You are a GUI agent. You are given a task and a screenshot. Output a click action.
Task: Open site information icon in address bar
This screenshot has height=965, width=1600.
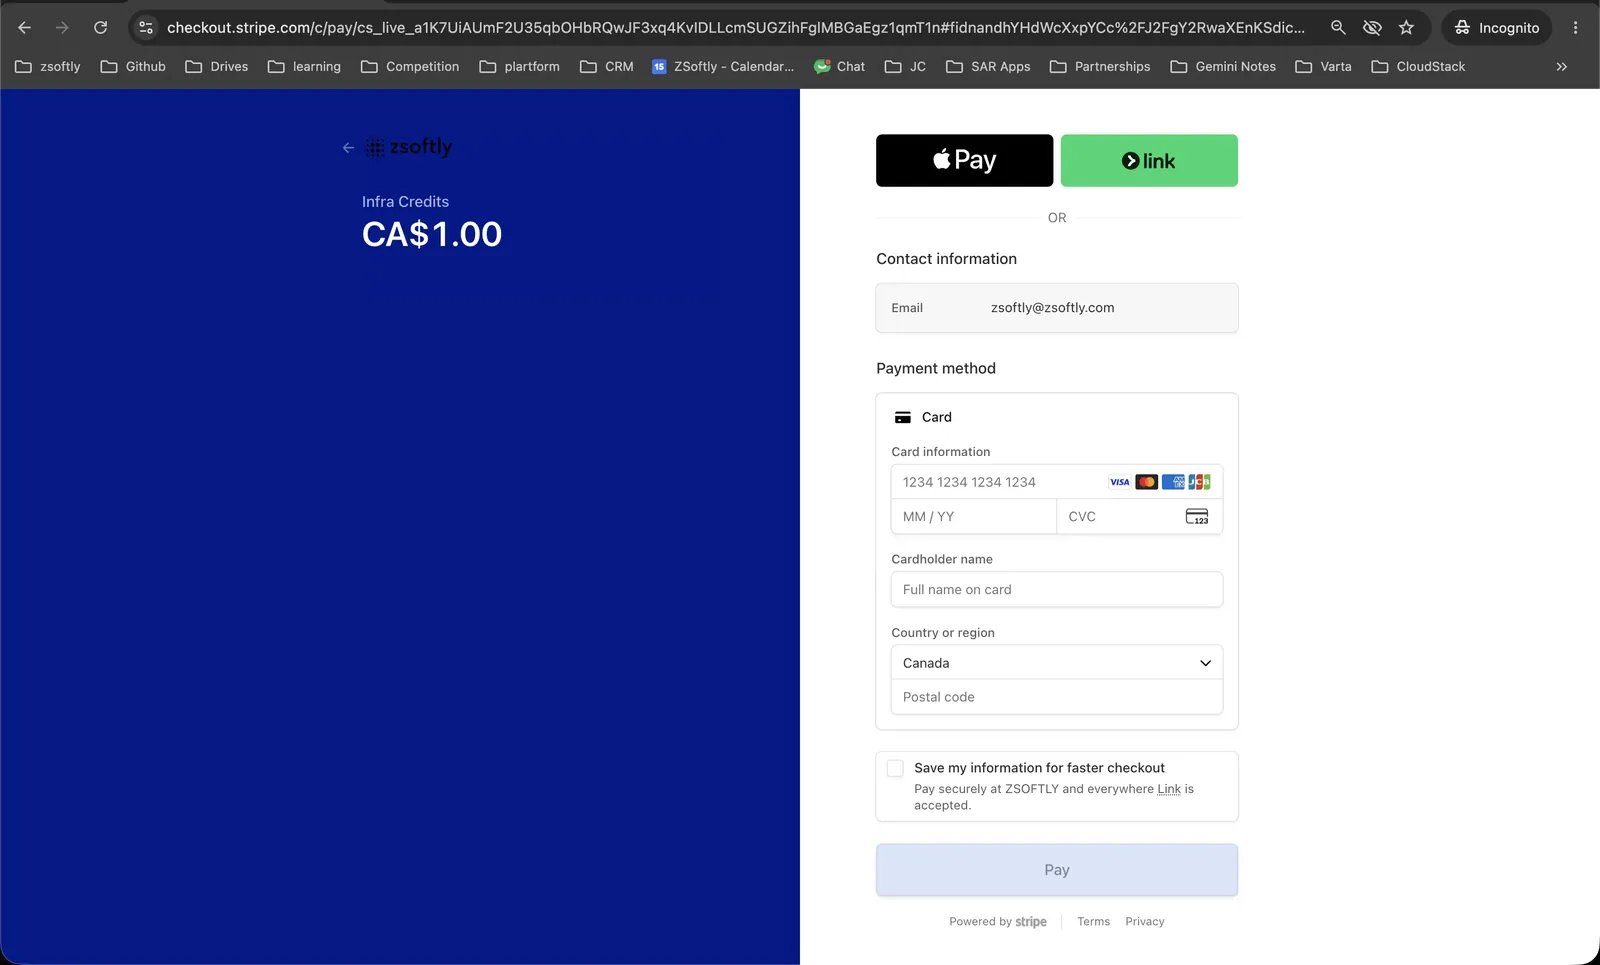click(x=146, y=28)
